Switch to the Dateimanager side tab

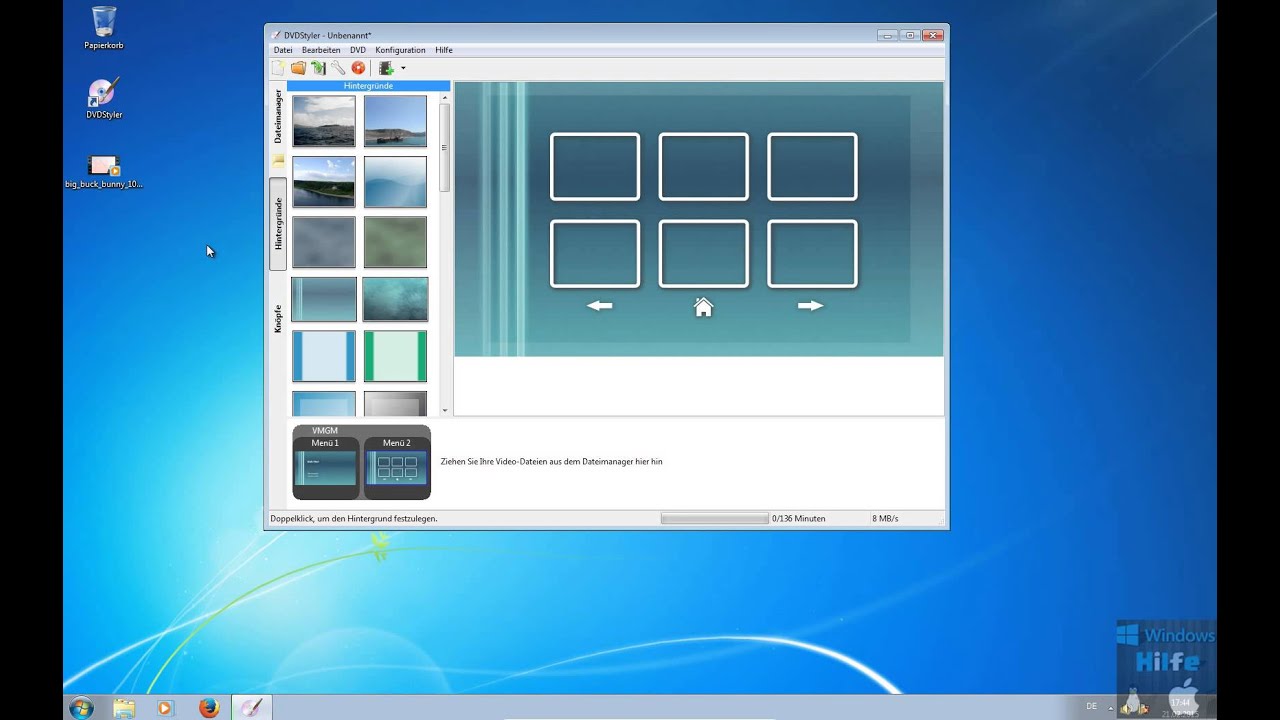(278, 116)
